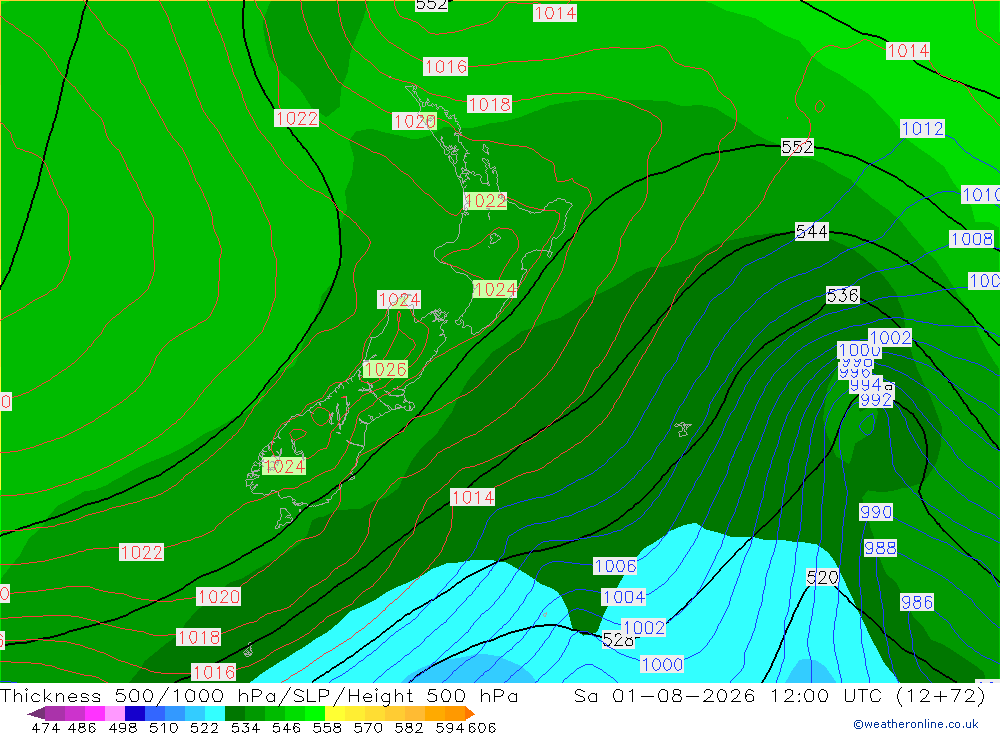
Task: Click the blue '1006' isobar label
Action: point(615,566)
